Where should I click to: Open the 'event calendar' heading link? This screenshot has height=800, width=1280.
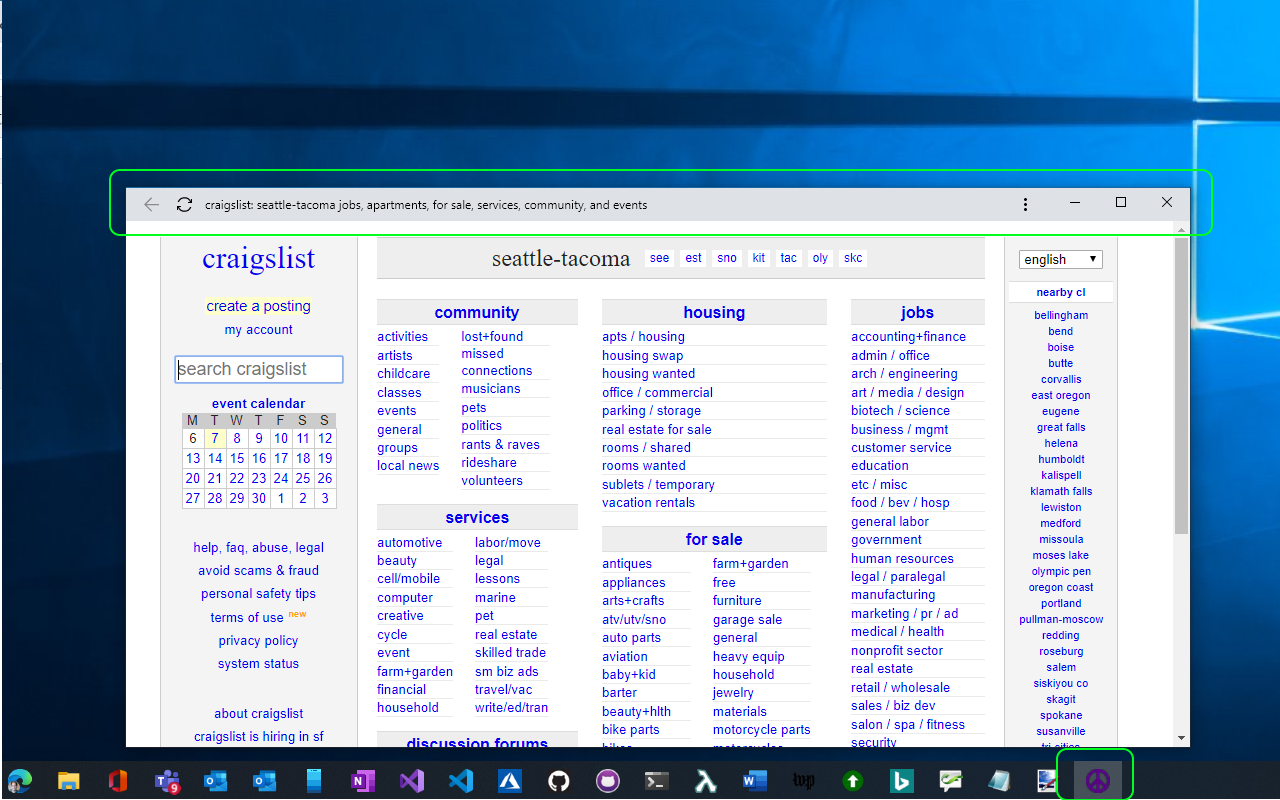[259, 404]
